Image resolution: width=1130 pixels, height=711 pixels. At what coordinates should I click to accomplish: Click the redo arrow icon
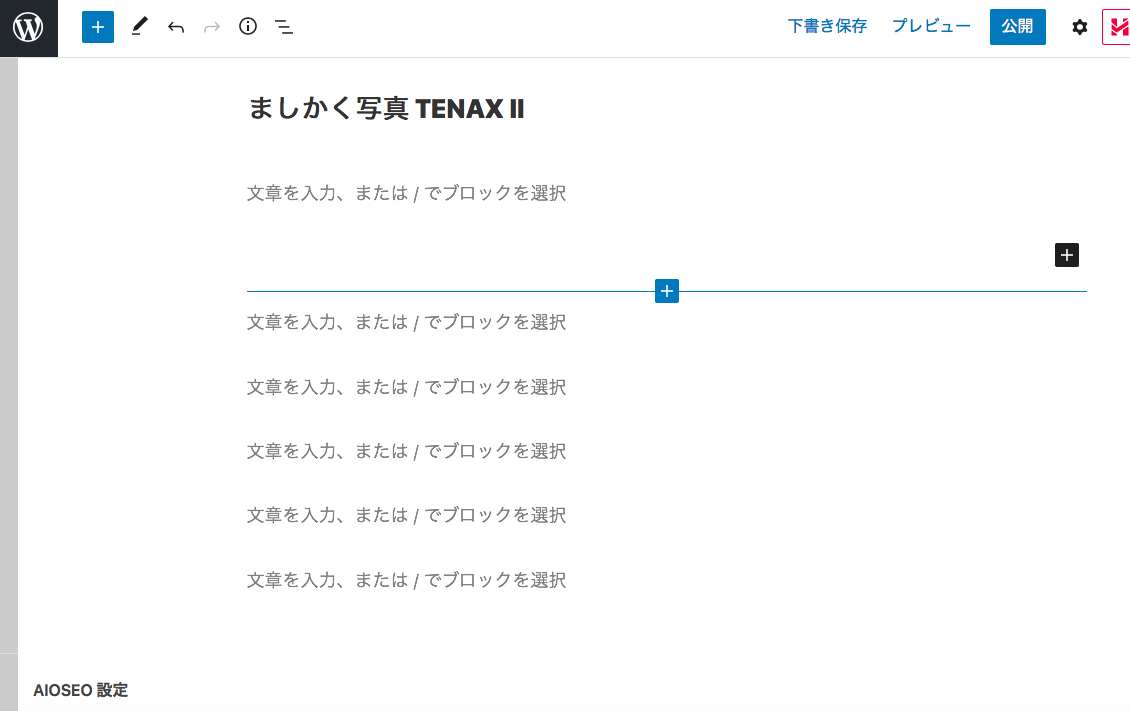[x=212, y=27]
